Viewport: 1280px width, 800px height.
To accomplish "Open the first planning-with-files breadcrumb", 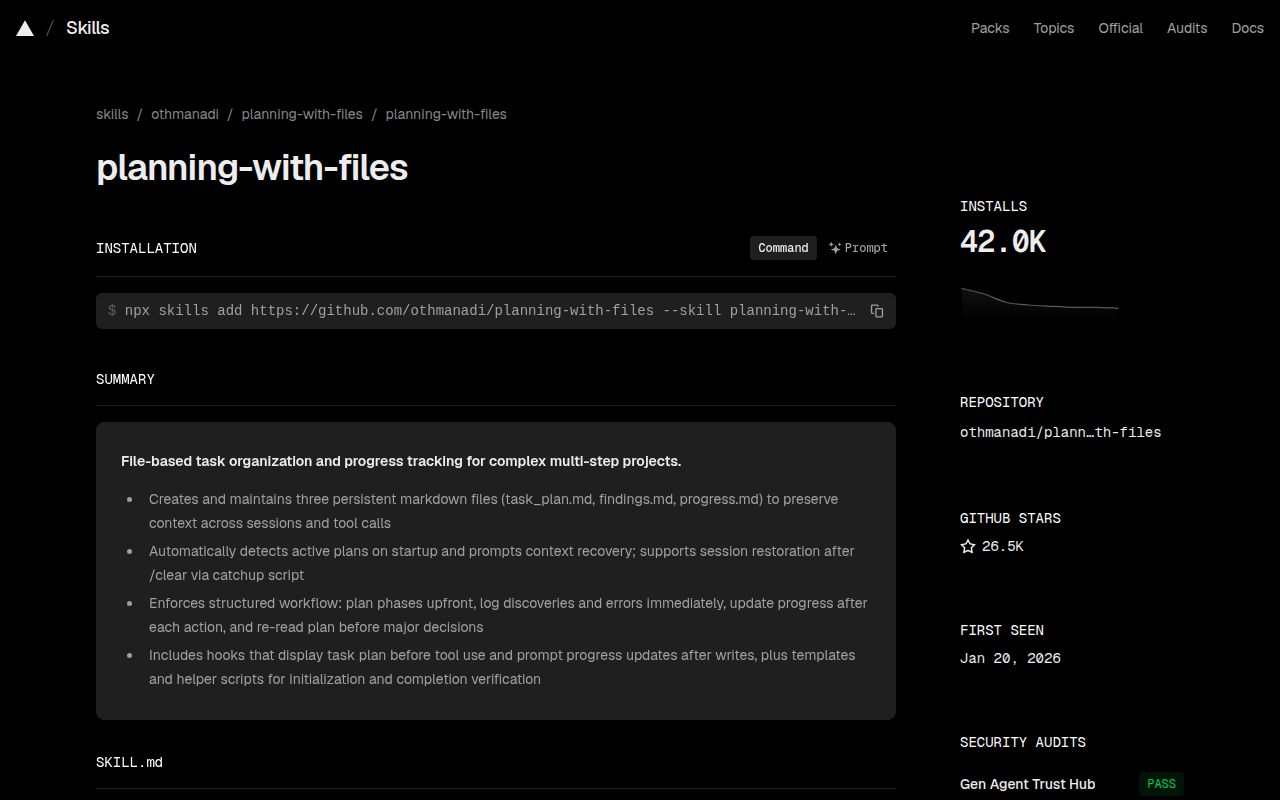I will (302, 114).
